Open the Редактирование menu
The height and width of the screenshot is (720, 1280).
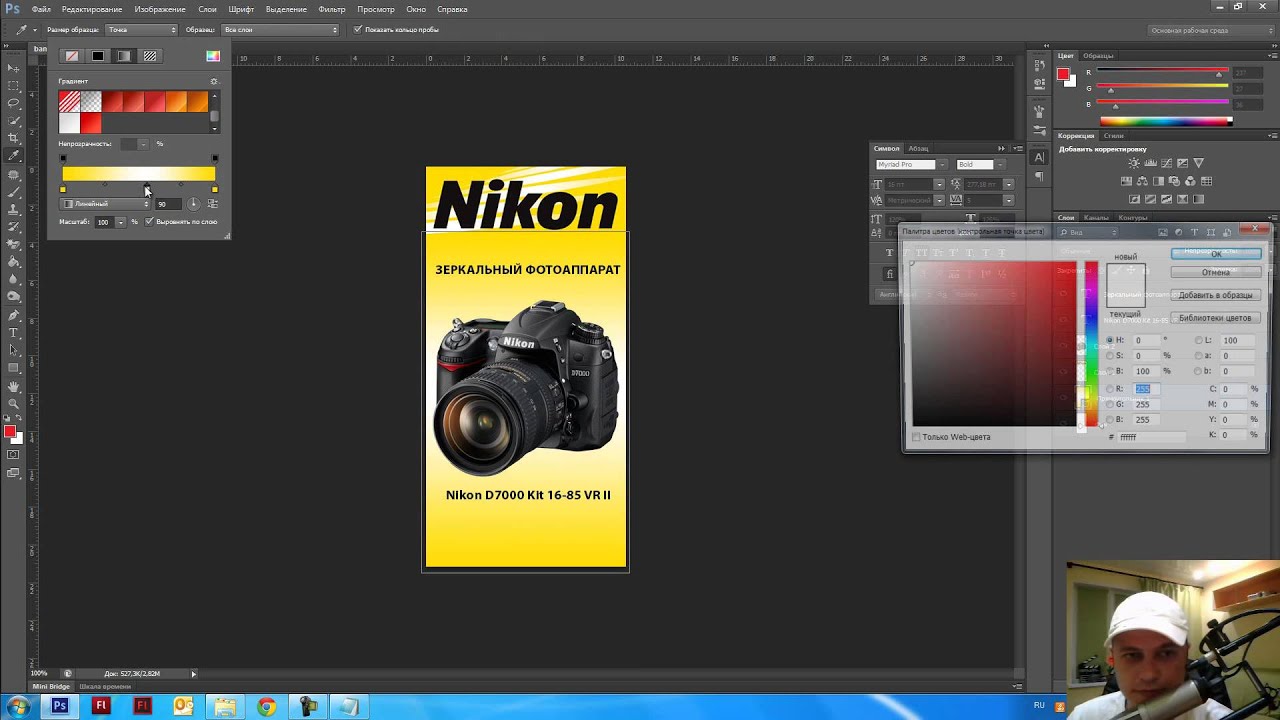tap(92, 9)
